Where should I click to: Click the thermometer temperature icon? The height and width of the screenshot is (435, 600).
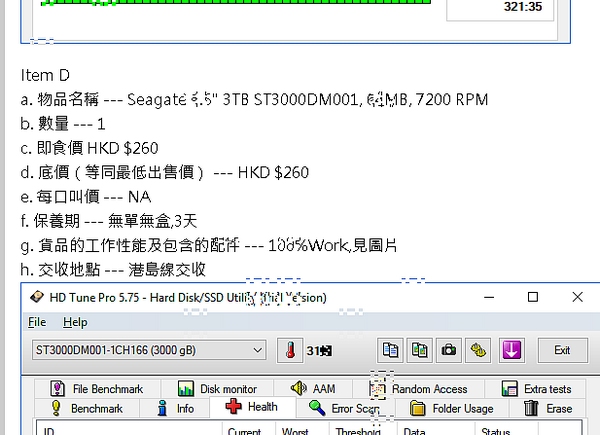(x=290, y=350)
